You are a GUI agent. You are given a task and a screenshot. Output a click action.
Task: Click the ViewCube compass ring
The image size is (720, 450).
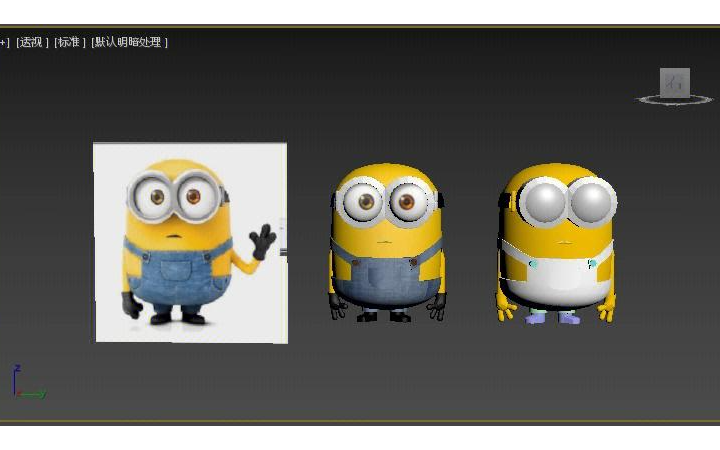pos(674,100)
